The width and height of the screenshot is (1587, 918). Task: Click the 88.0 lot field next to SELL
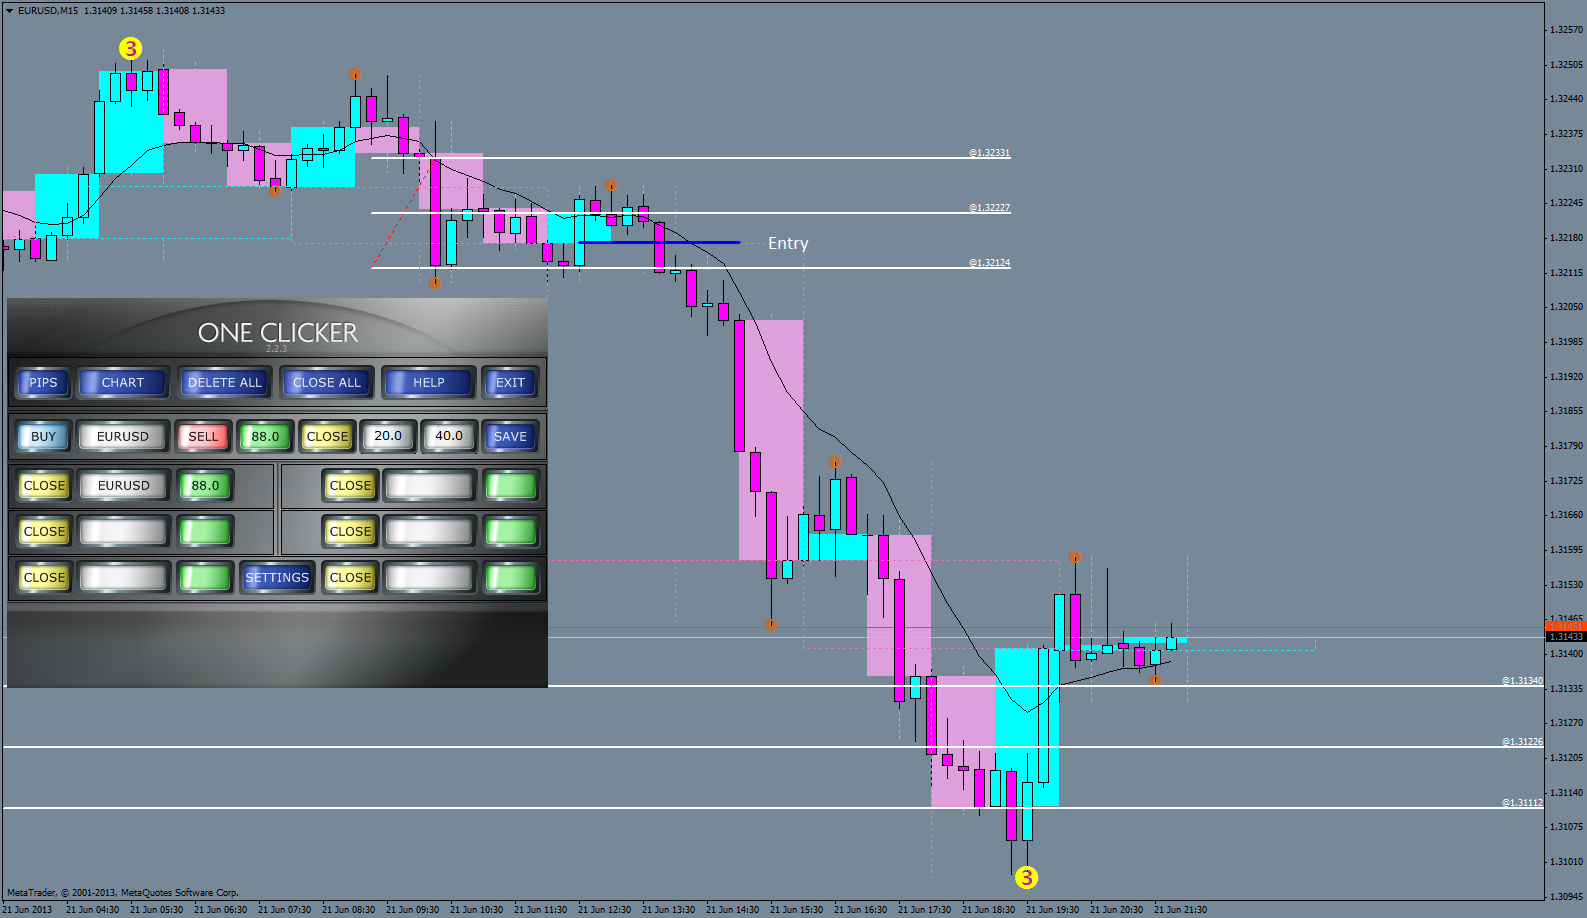point(265,436)
